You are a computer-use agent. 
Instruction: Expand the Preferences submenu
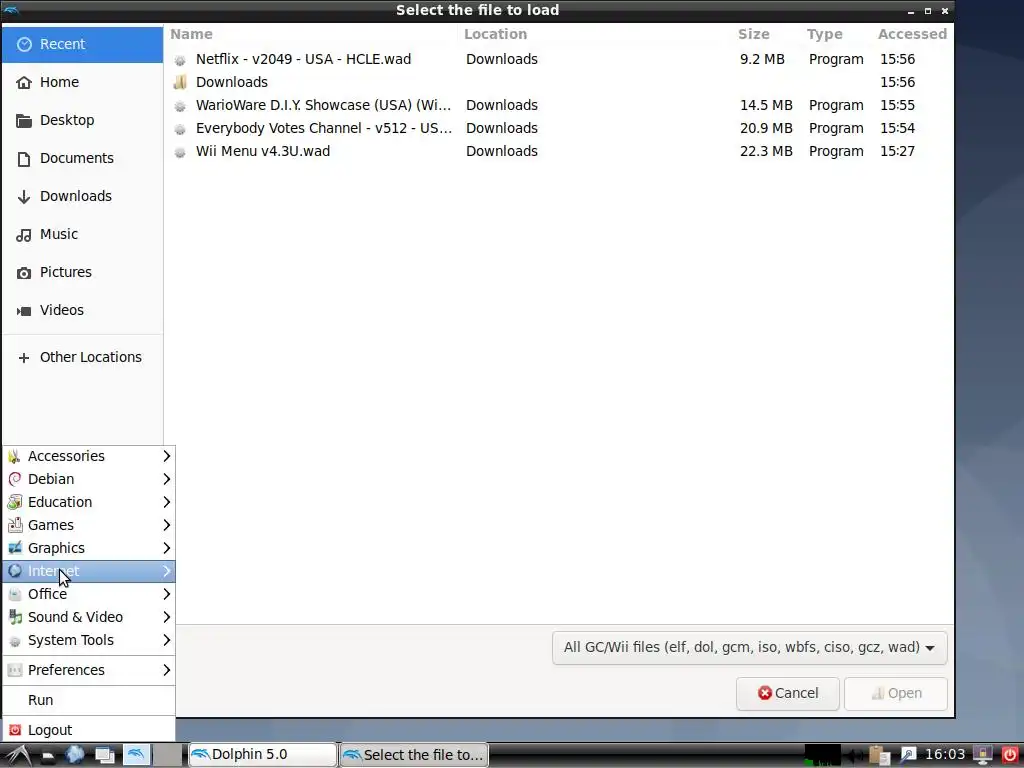(89, 670)
